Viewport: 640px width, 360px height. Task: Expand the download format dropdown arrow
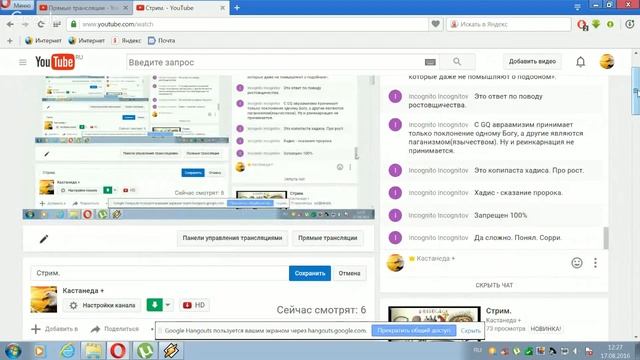tap(168, 305)
